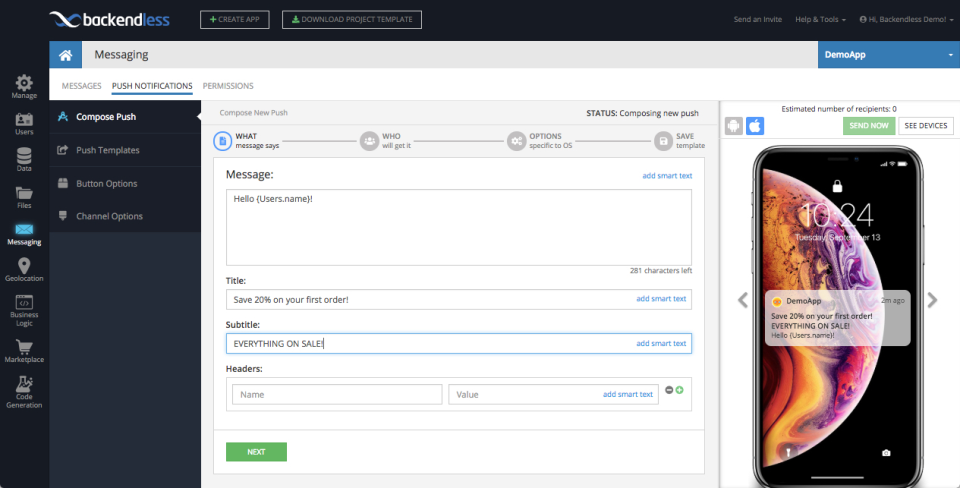
Task: Click the 'STATUS: Composing new push' text
Action: [x=642, y=113]
